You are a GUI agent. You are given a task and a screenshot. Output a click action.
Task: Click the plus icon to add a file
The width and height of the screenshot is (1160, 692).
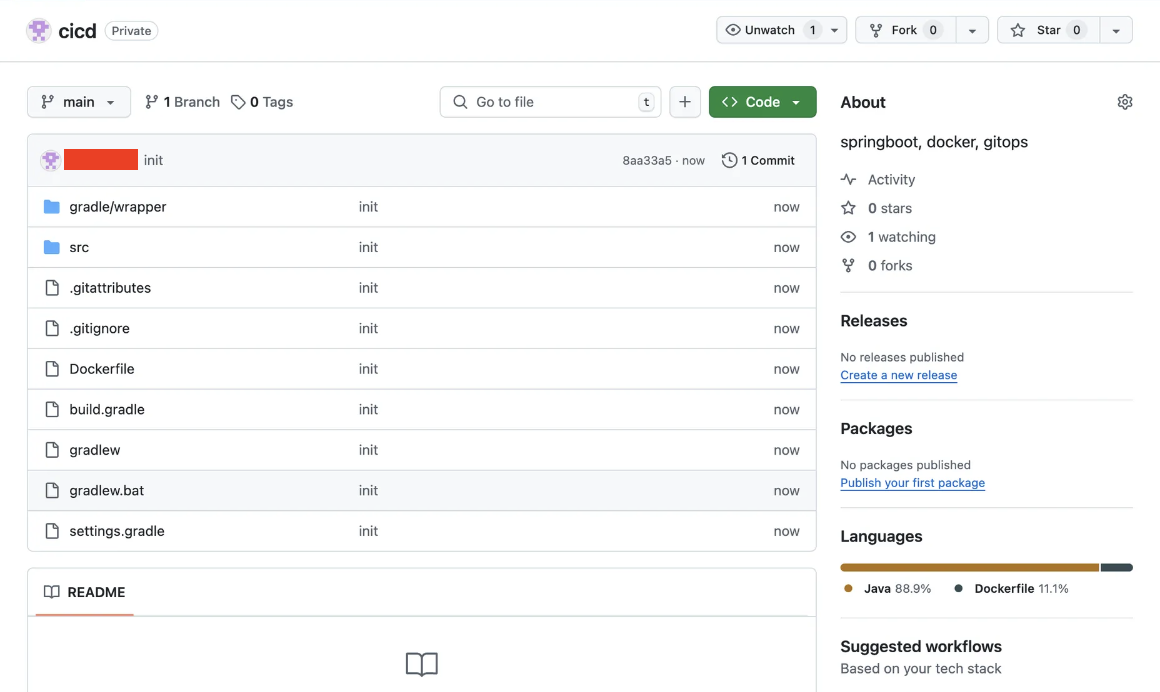[x=685, y=102]
